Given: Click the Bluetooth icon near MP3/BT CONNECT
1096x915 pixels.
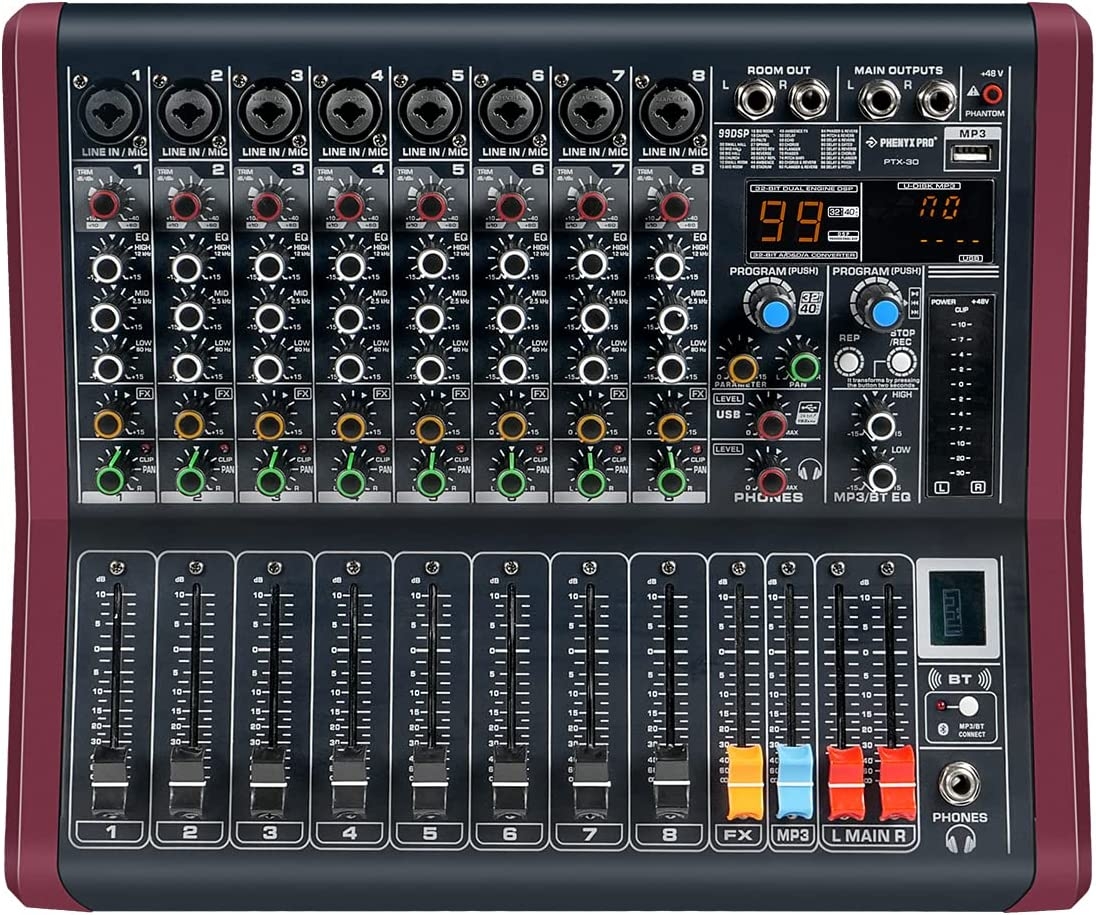Looking at the screenshot, I should point(943,727).
